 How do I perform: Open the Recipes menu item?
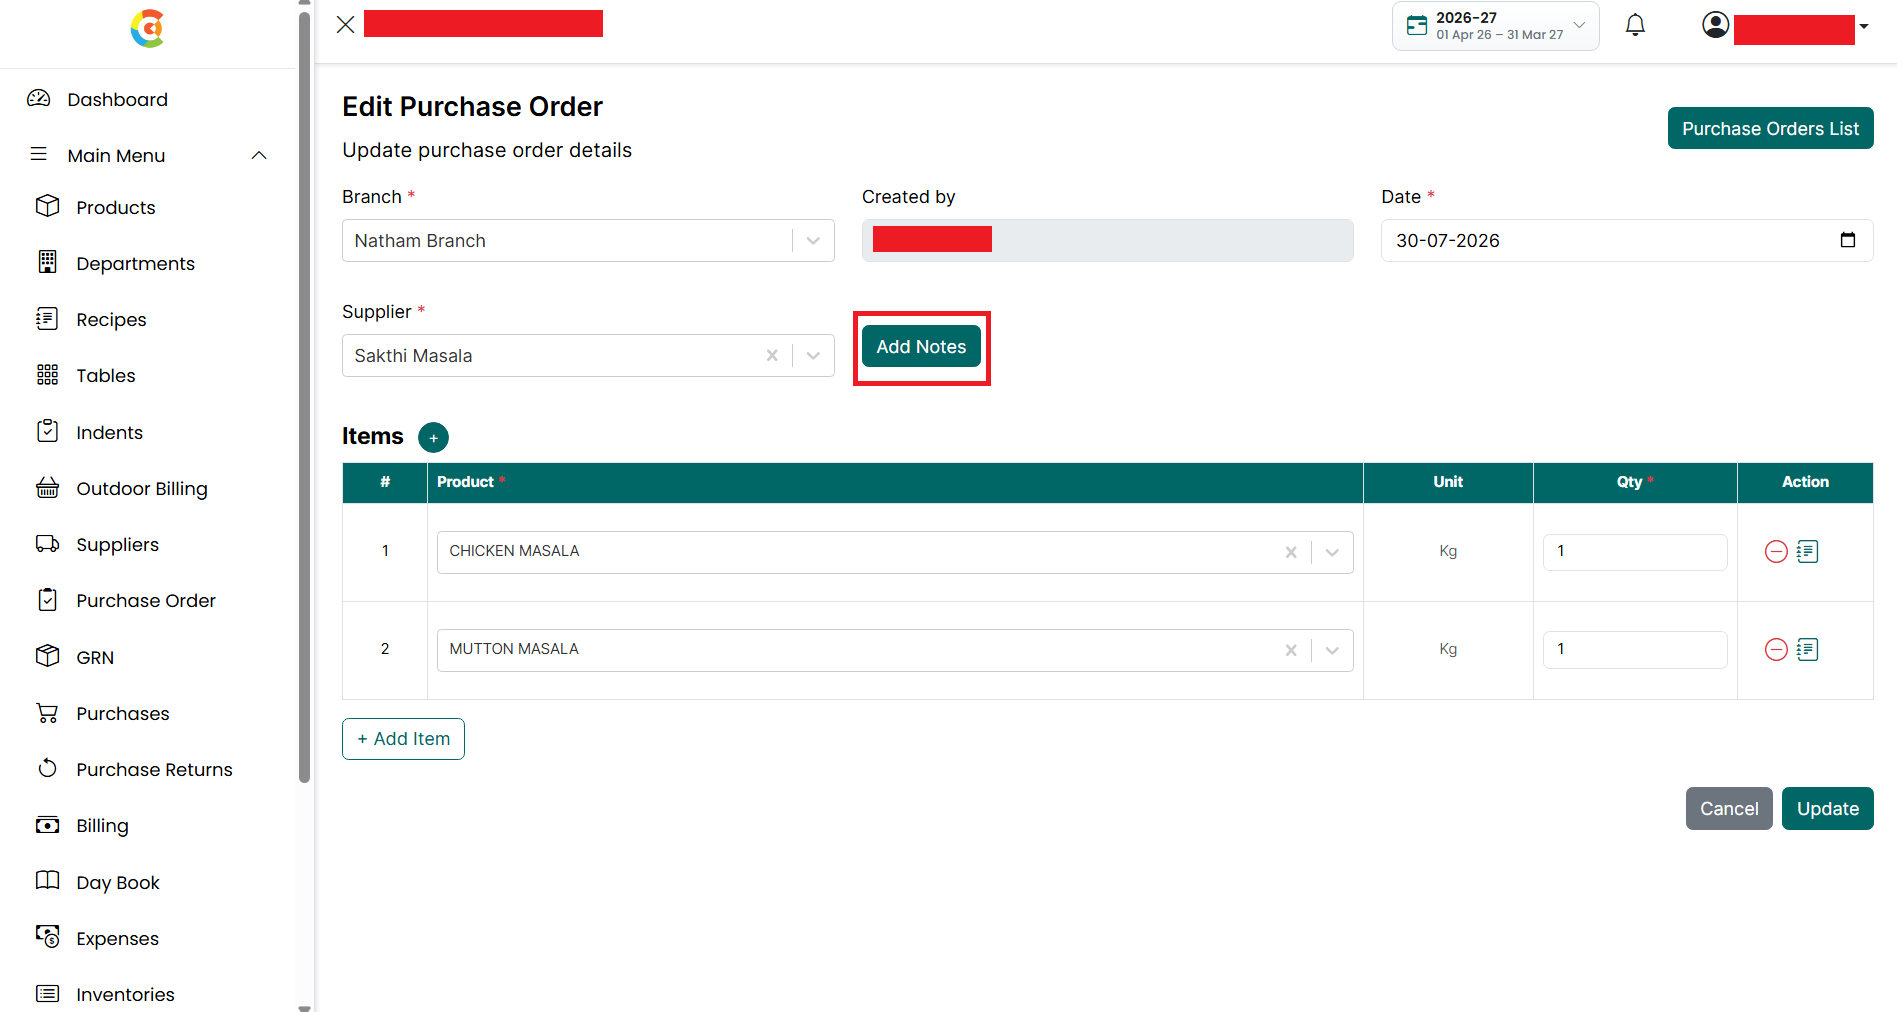pyautogui.click(x=111, y=319)
